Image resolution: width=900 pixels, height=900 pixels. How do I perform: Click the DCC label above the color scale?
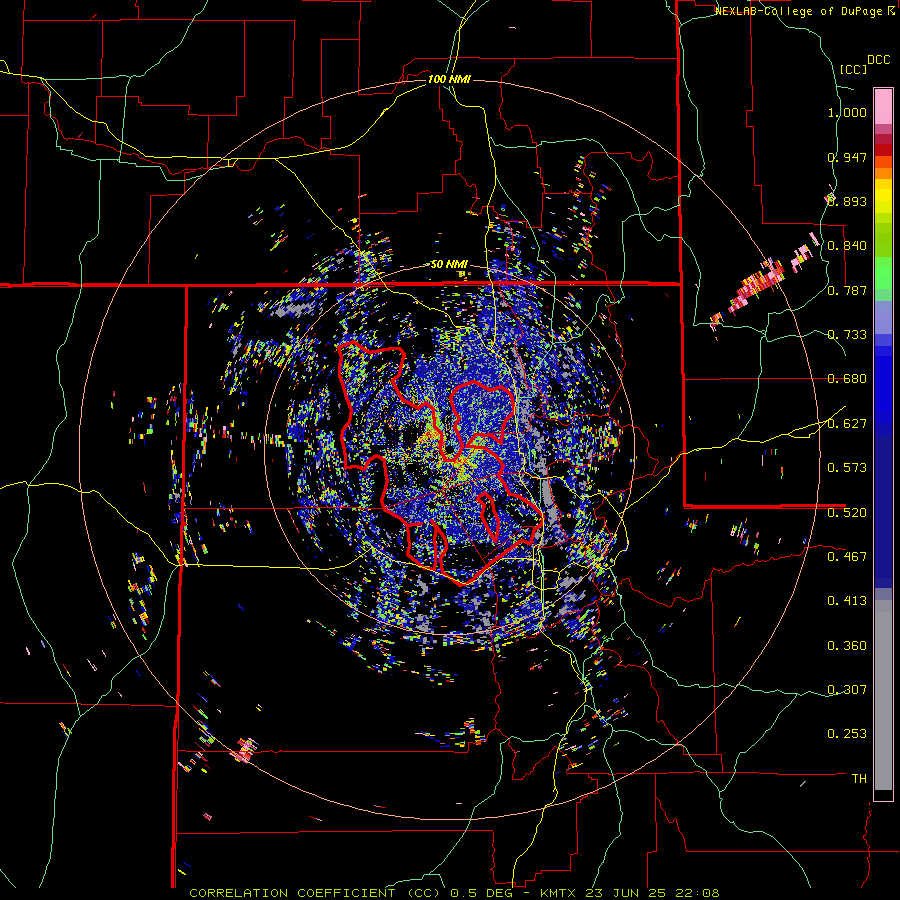tap(878, 60)
